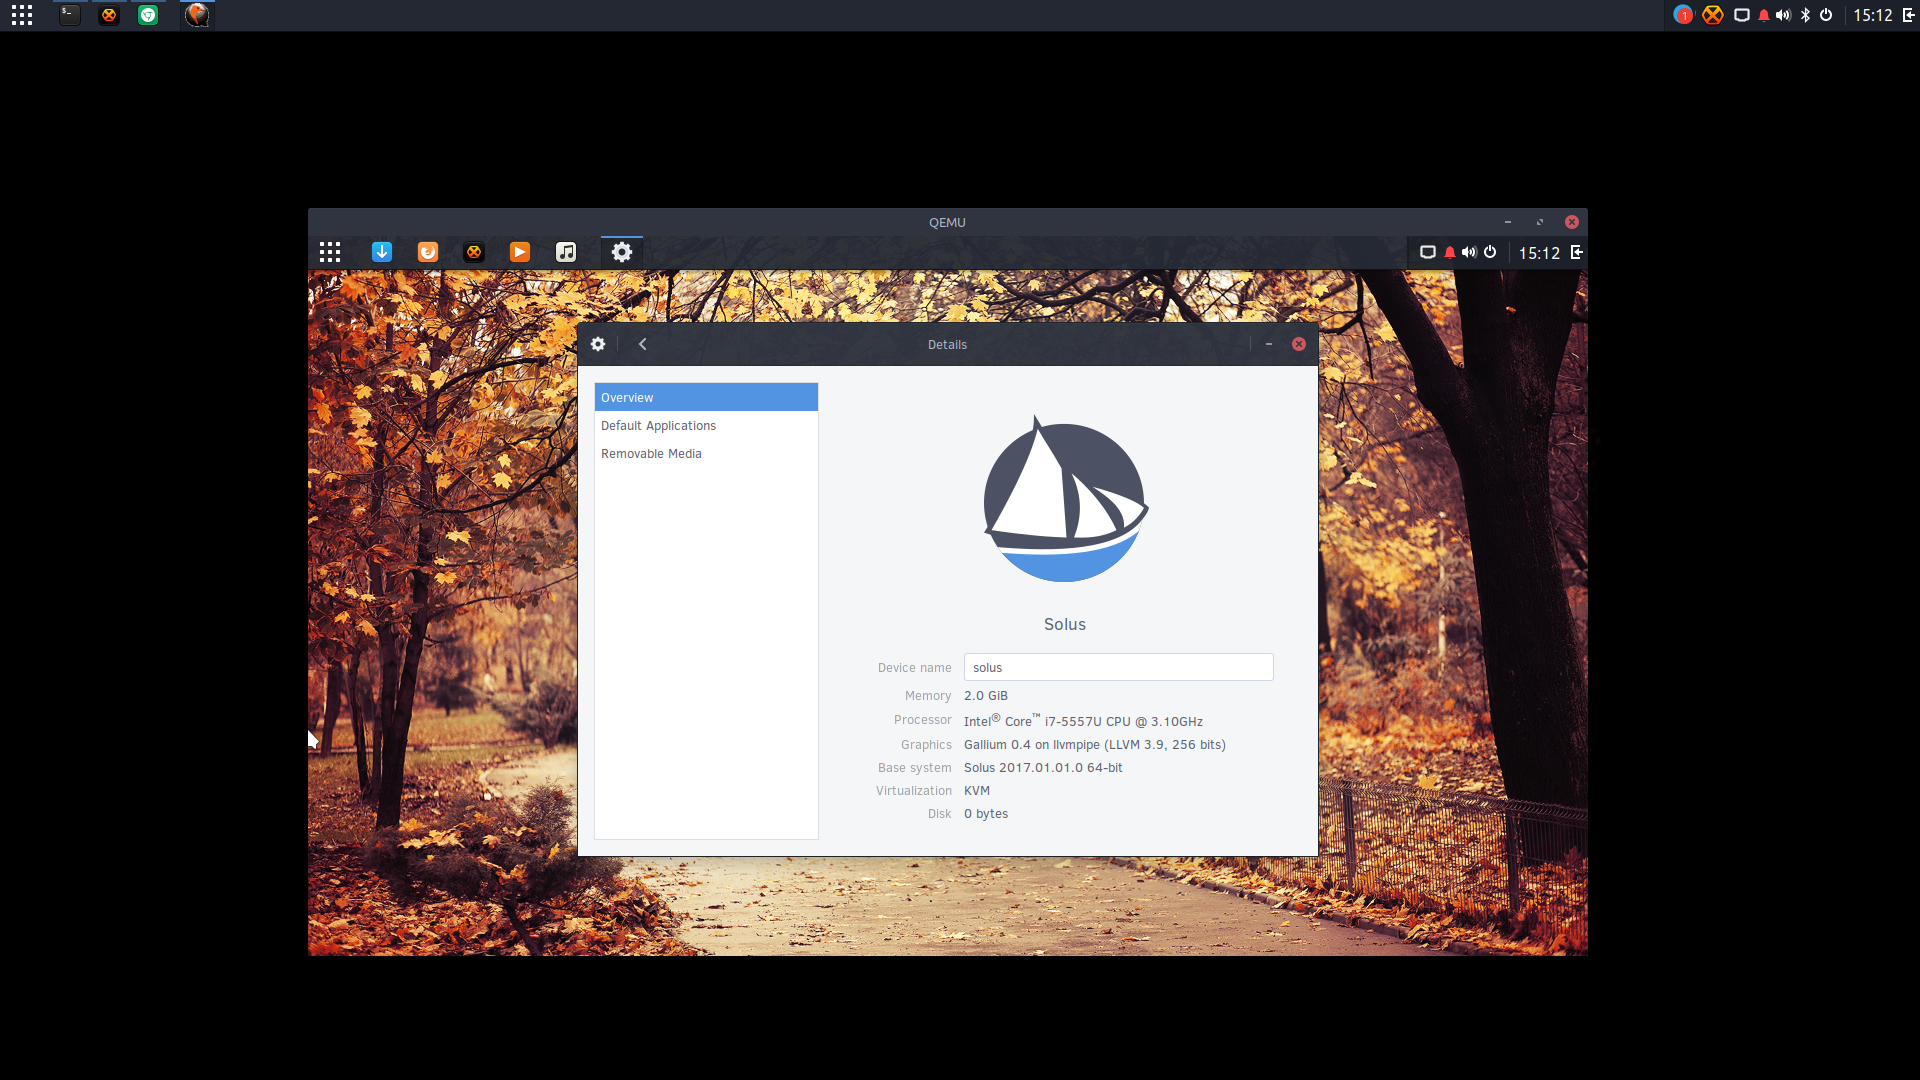Select Removable Media in Details sidebar

click(706, 453)
